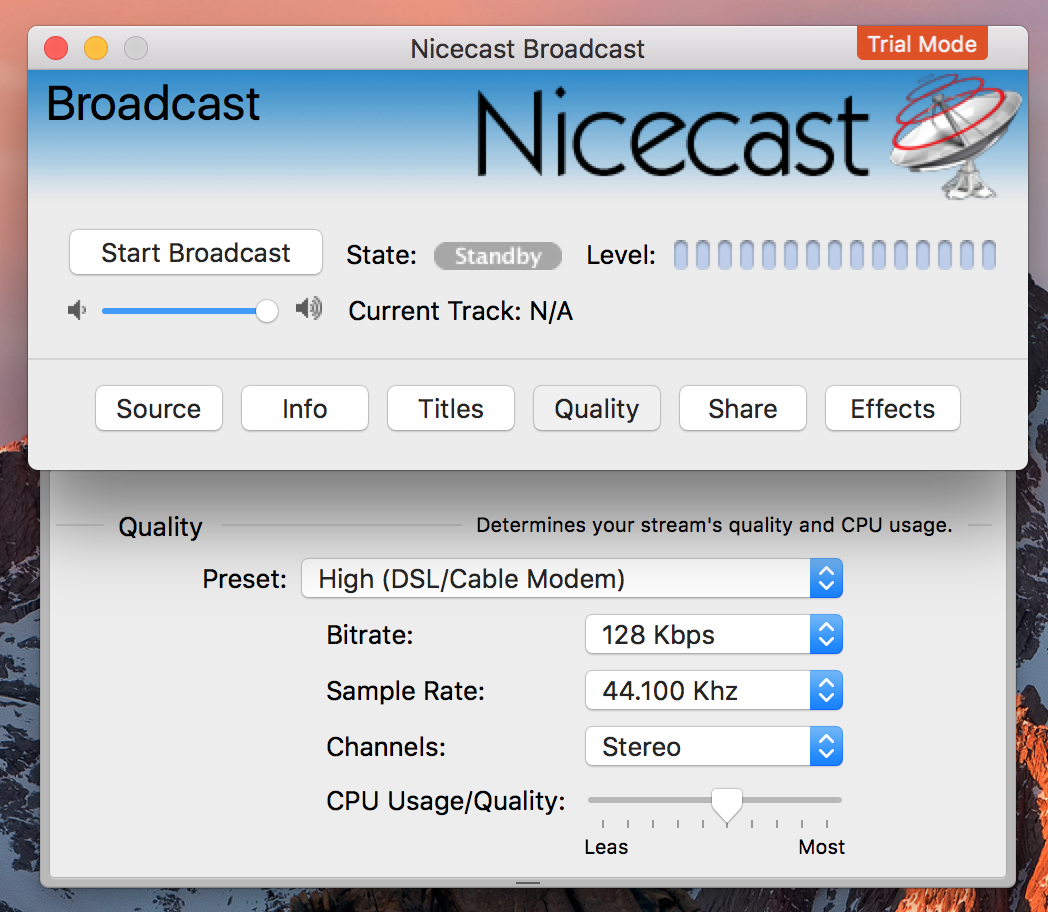Click the Quality section heading
Screen dimensions: 1048x912
click(x=160, y=527)
